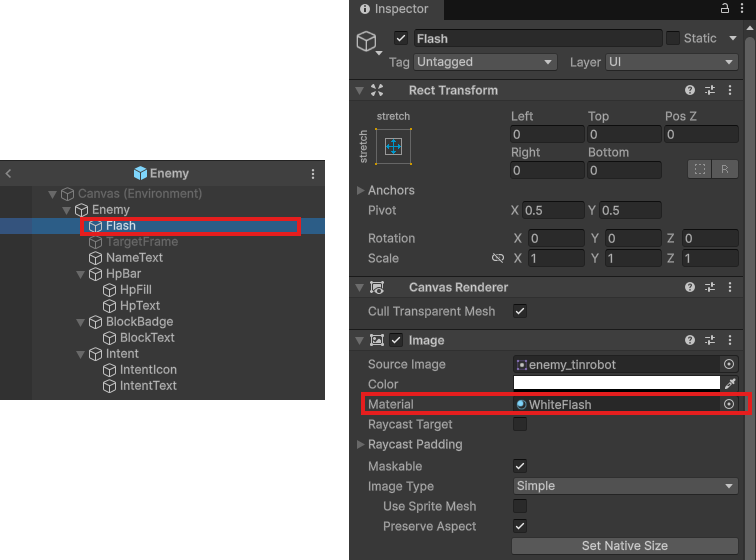This screenshot has height=560, width=756.
Task: Click the Material object picker circle
Action: pos(729,404)
